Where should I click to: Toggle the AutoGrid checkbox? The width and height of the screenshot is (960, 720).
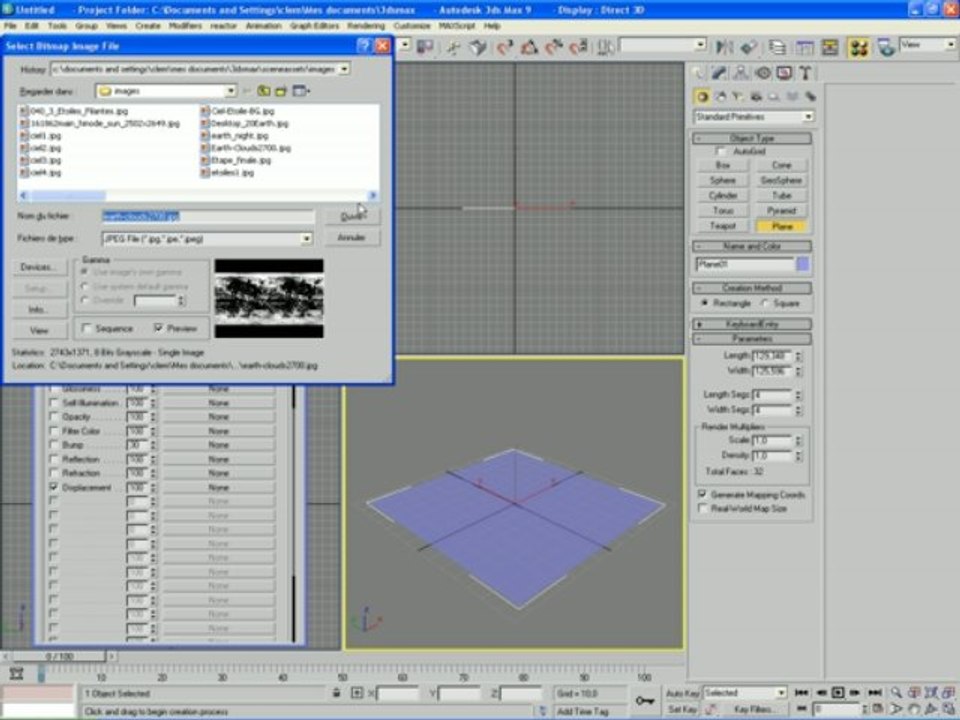(x=721, y=151)
